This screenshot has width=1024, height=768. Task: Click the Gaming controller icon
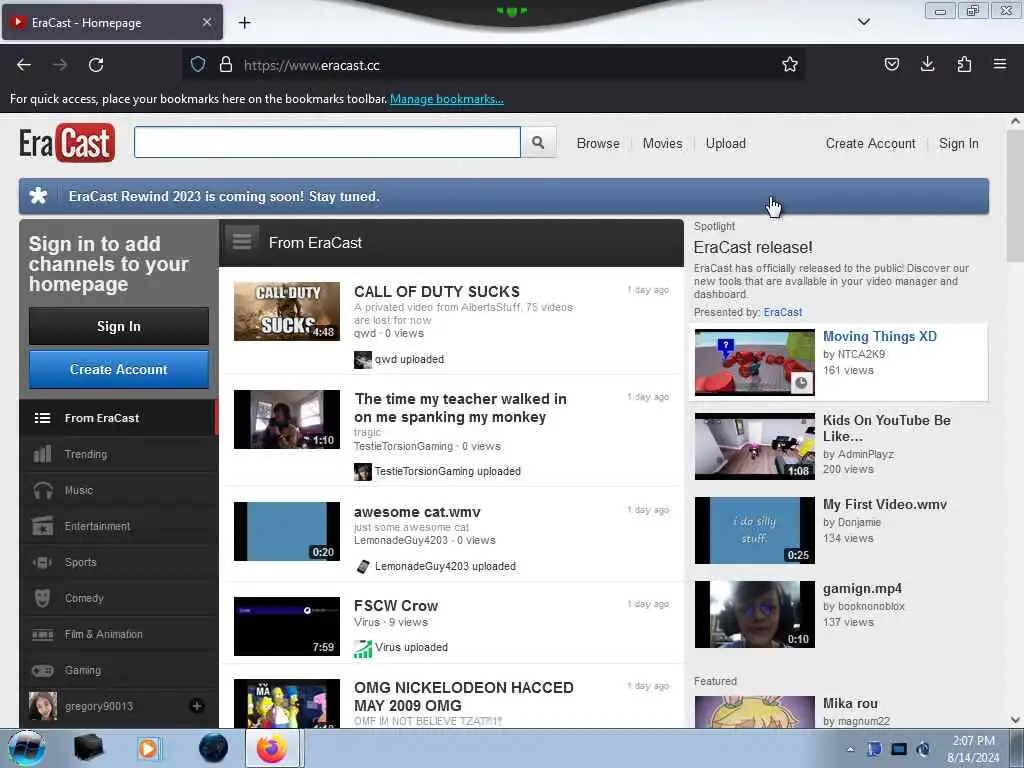pos(42,670)
